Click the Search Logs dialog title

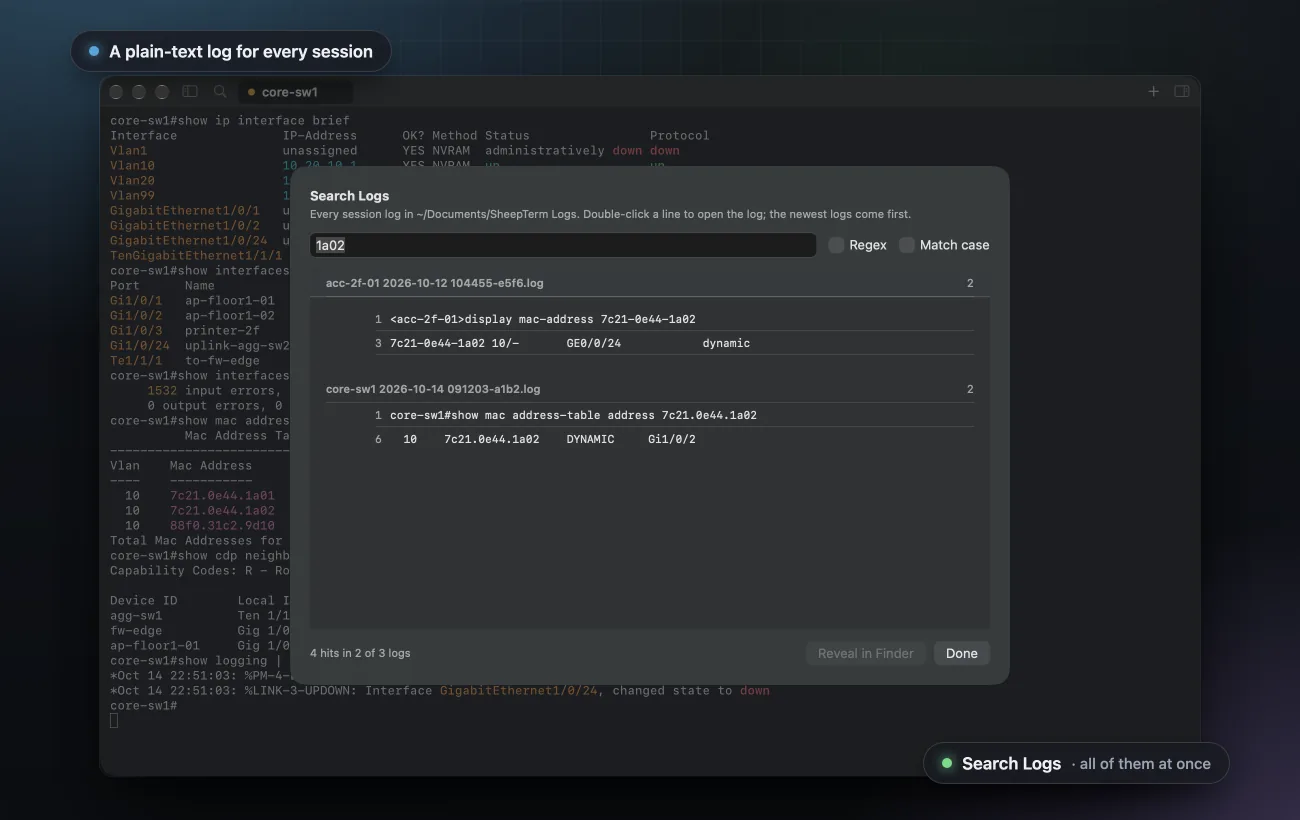point(349,196)
